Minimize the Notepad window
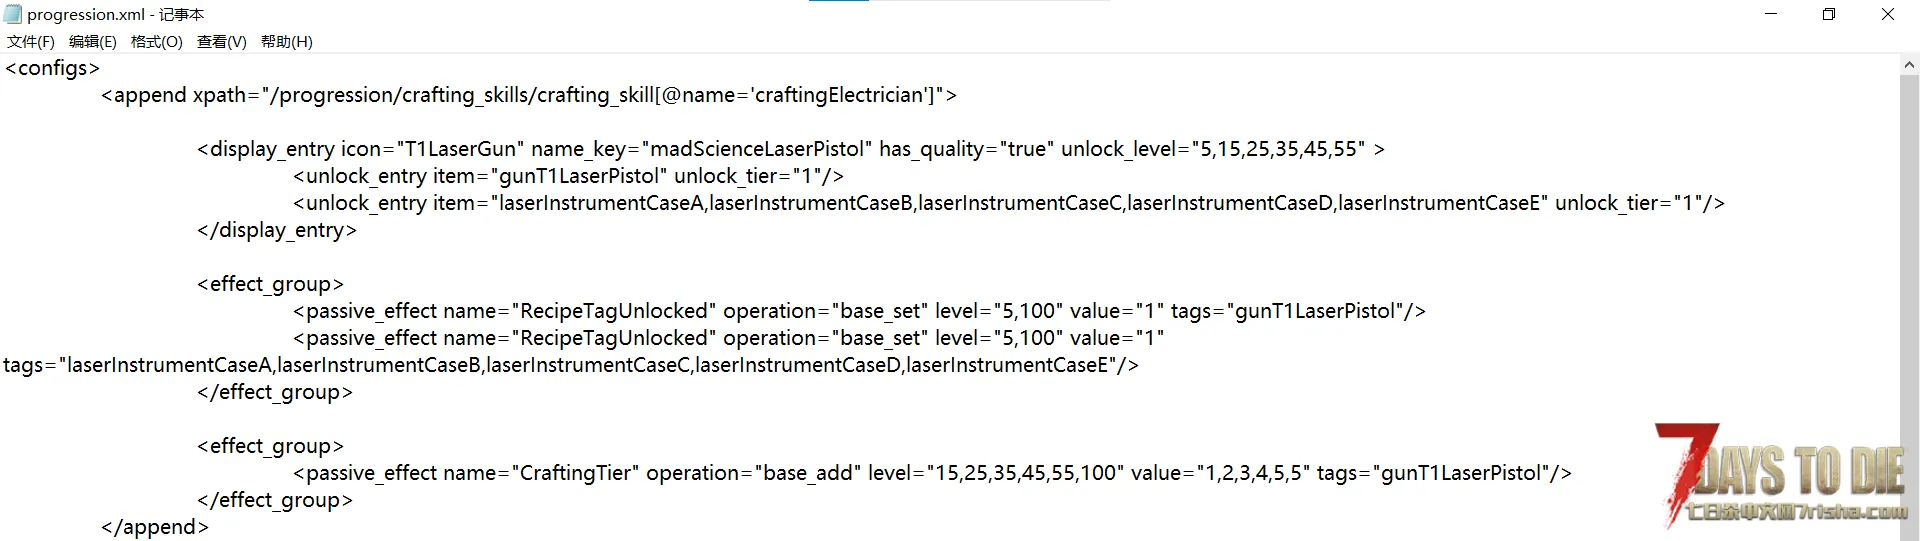Viewport: 1920px width, 541px height. pos(1771,14)
